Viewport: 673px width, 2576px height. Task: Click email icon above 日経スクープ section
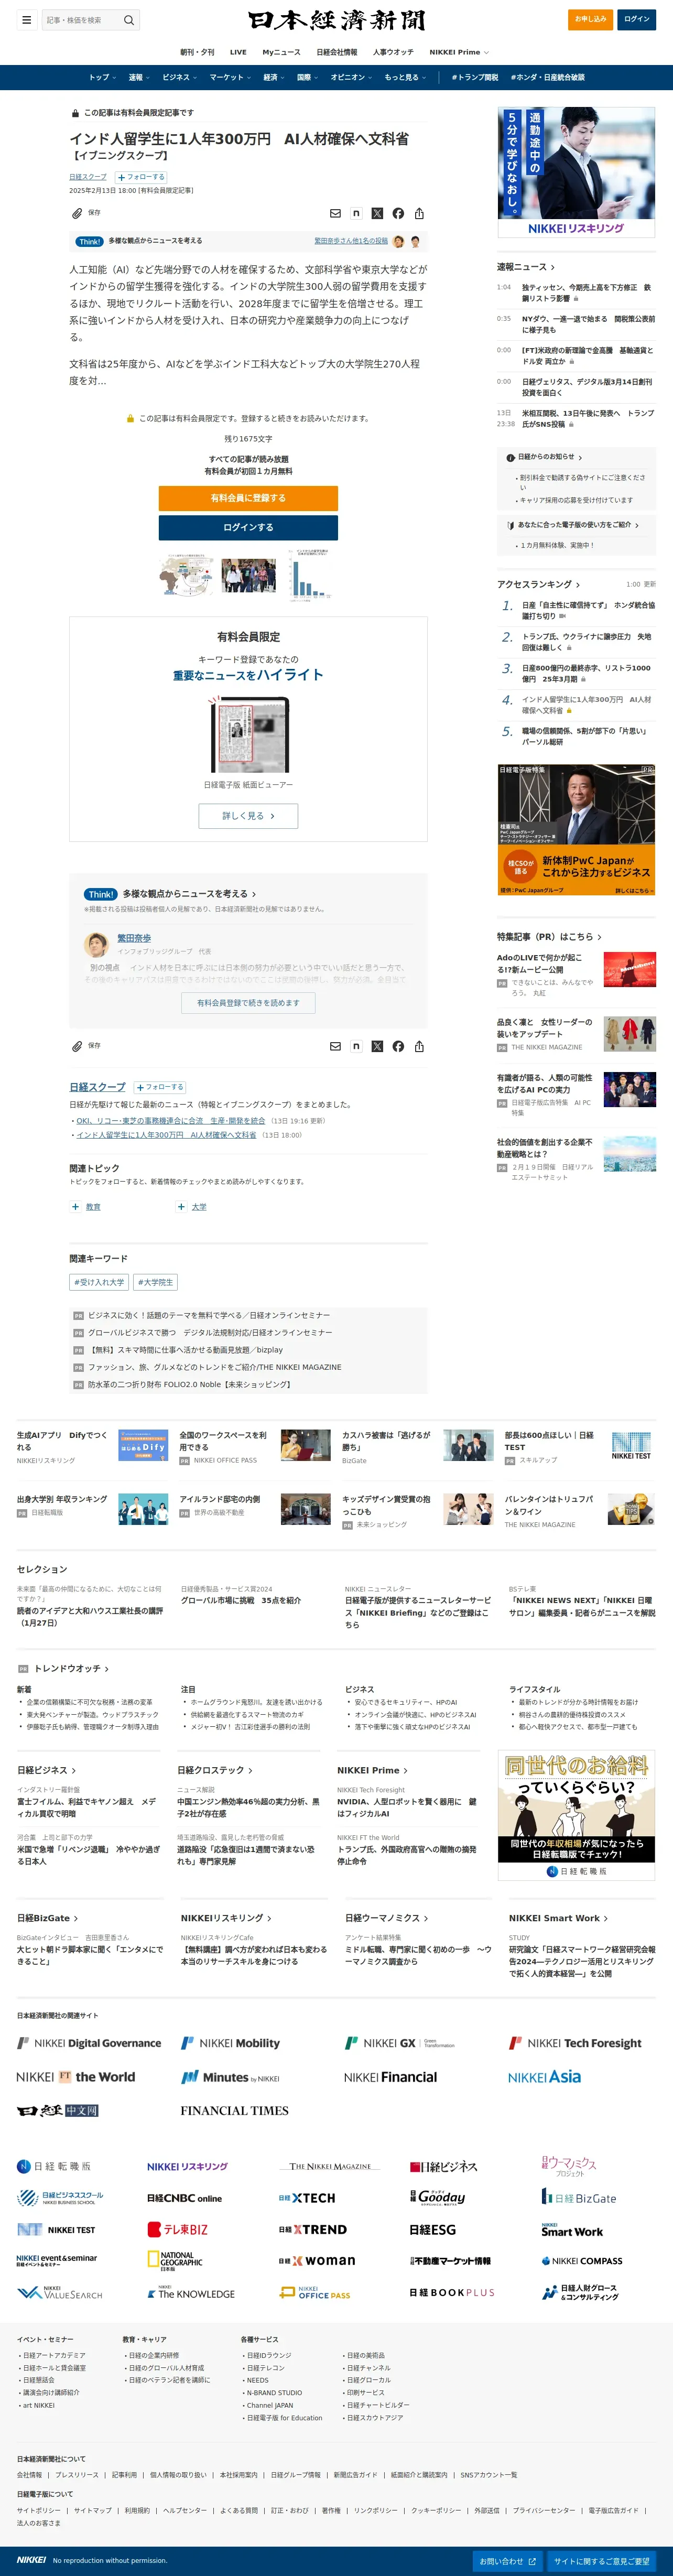(x=335, y=1046)
